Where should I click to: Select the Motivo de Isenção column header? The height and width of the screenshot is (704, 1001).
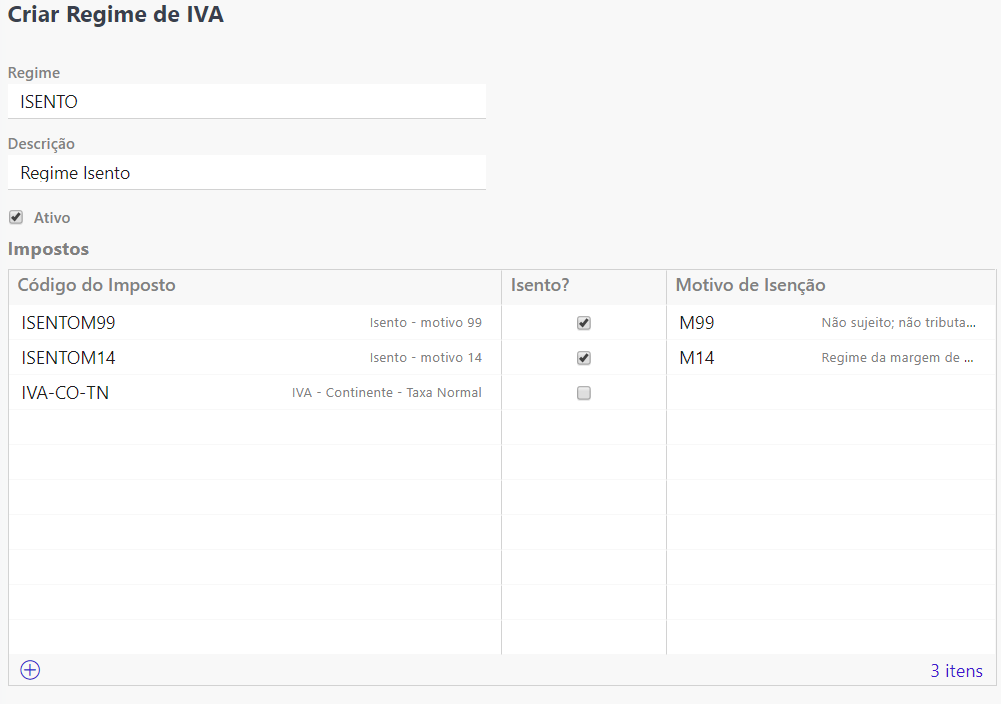pyautogui.click(x=750, y=285)
